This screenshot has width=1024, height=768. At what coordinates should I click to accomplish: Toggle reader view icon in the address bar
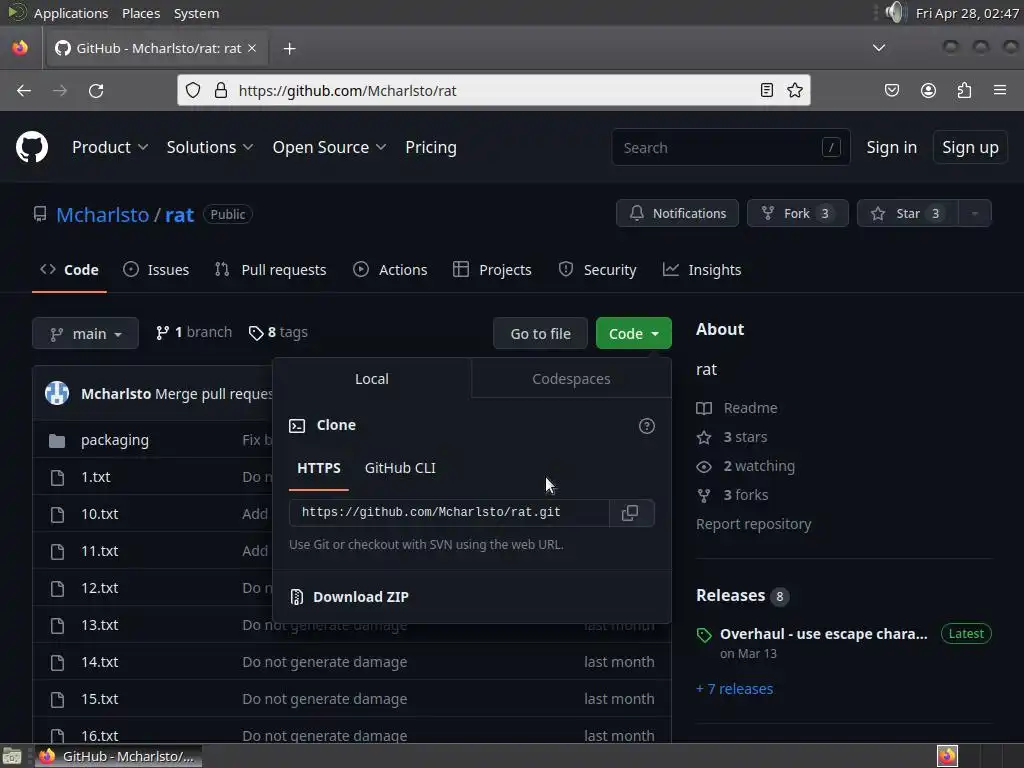pos(767,90)
